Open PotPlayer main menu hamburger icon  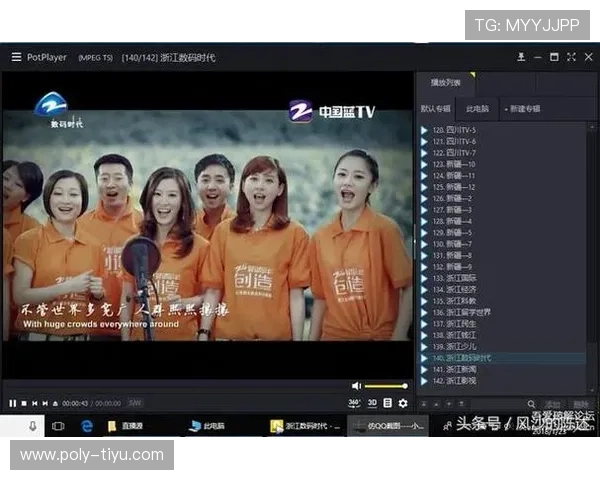[16, 57]
